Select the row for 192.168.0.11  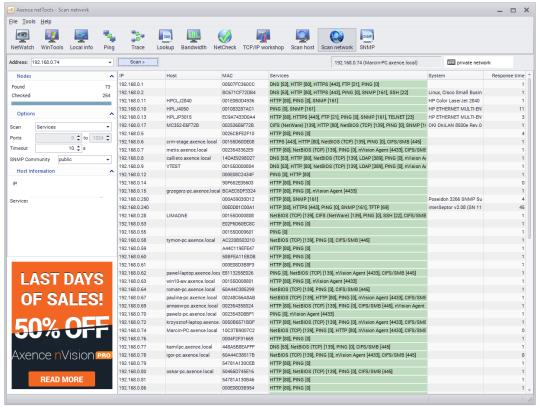(322, 101)
